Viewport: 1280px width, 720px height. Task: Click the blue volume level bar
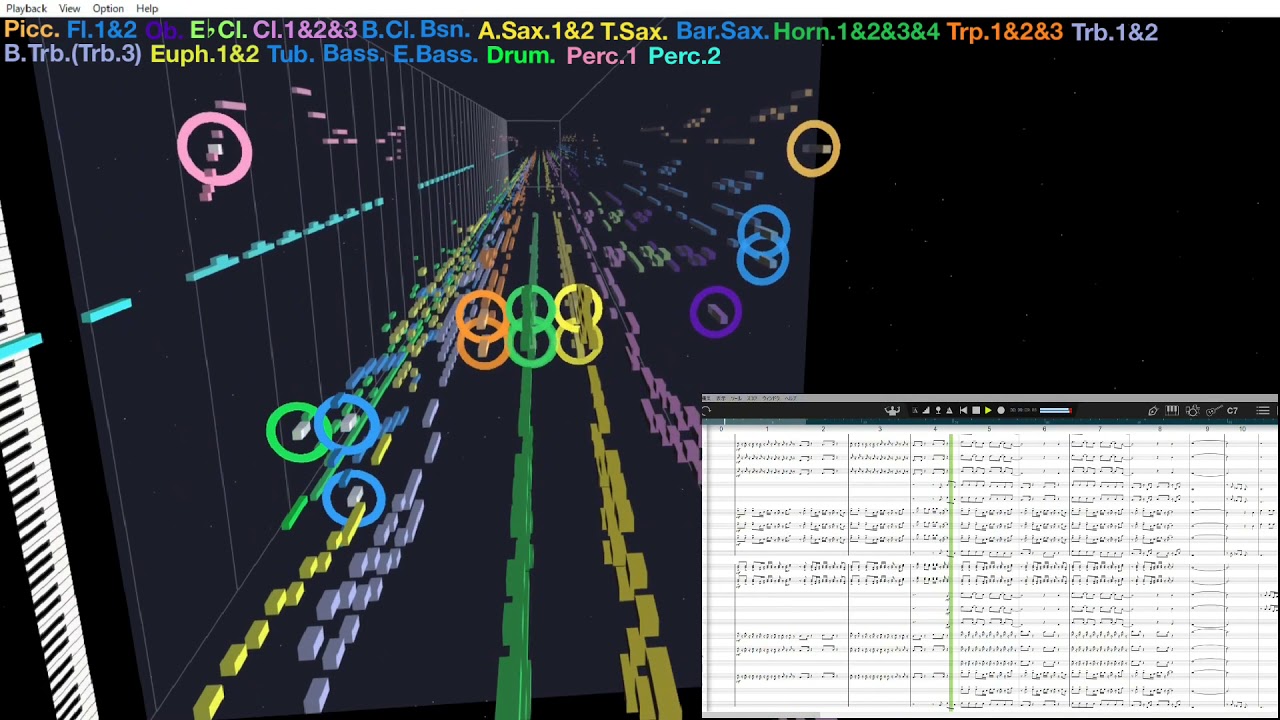pyautogui.click(x=1055, y=410)
